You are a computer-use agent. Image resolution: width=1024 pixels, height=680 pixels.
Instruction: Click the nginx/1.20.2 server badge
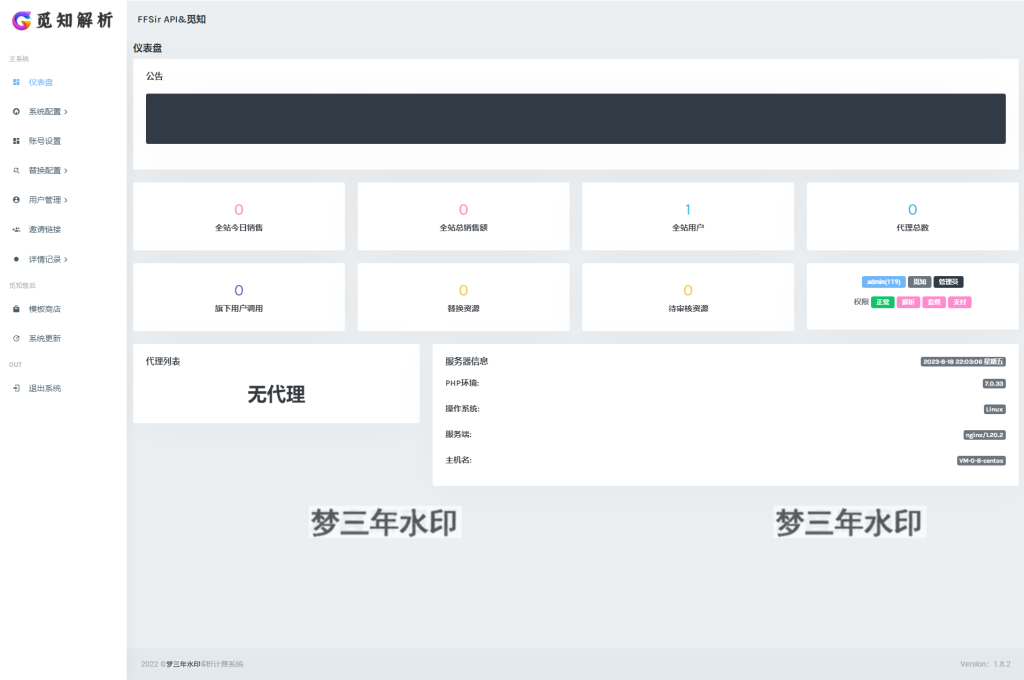pyautogui.click(x=984, y=434)
